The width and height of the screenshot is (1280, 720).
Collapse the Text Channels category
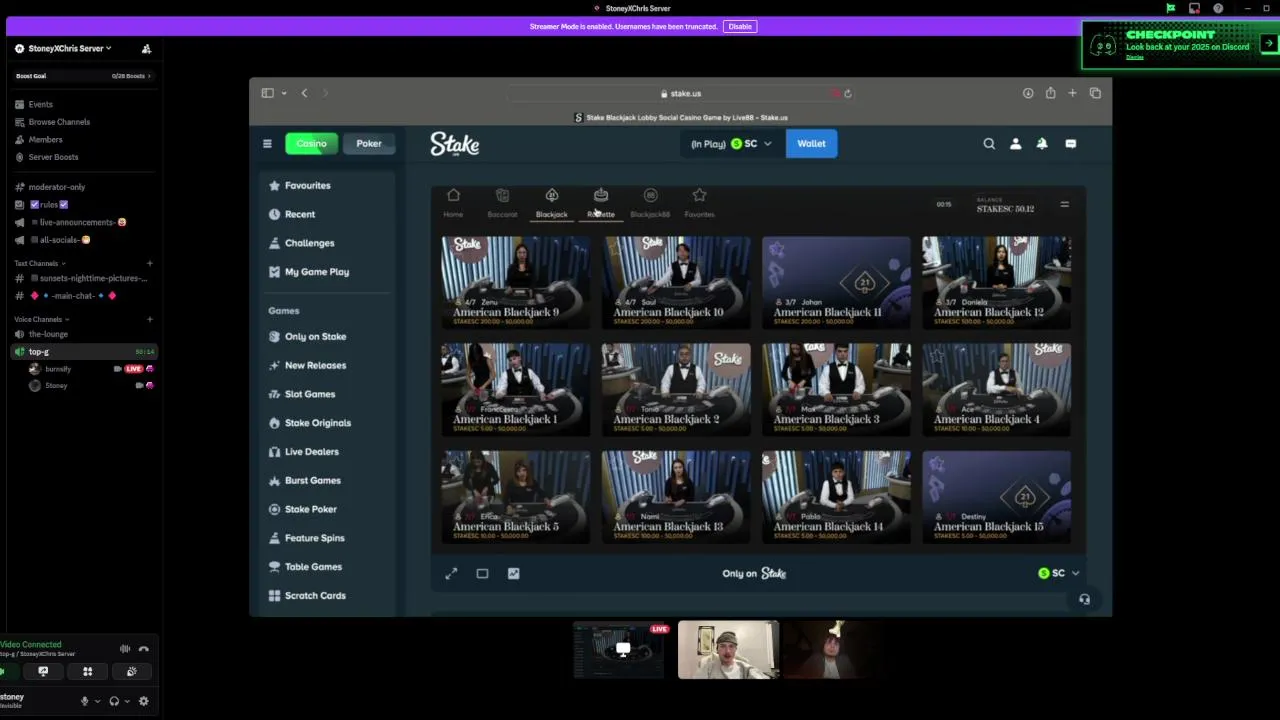[x=40, y=263]
